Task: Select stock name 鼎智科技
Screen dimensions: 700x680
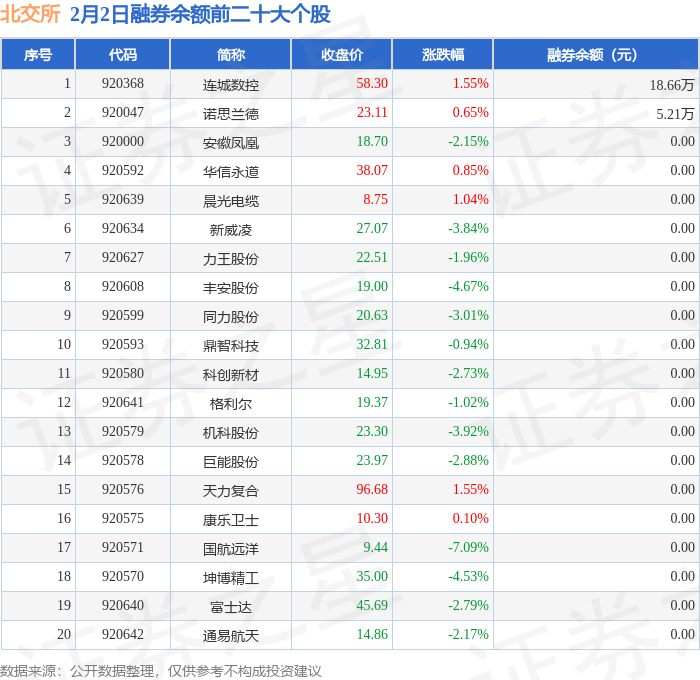Action: pyautogui.click(x=230, y=346)
